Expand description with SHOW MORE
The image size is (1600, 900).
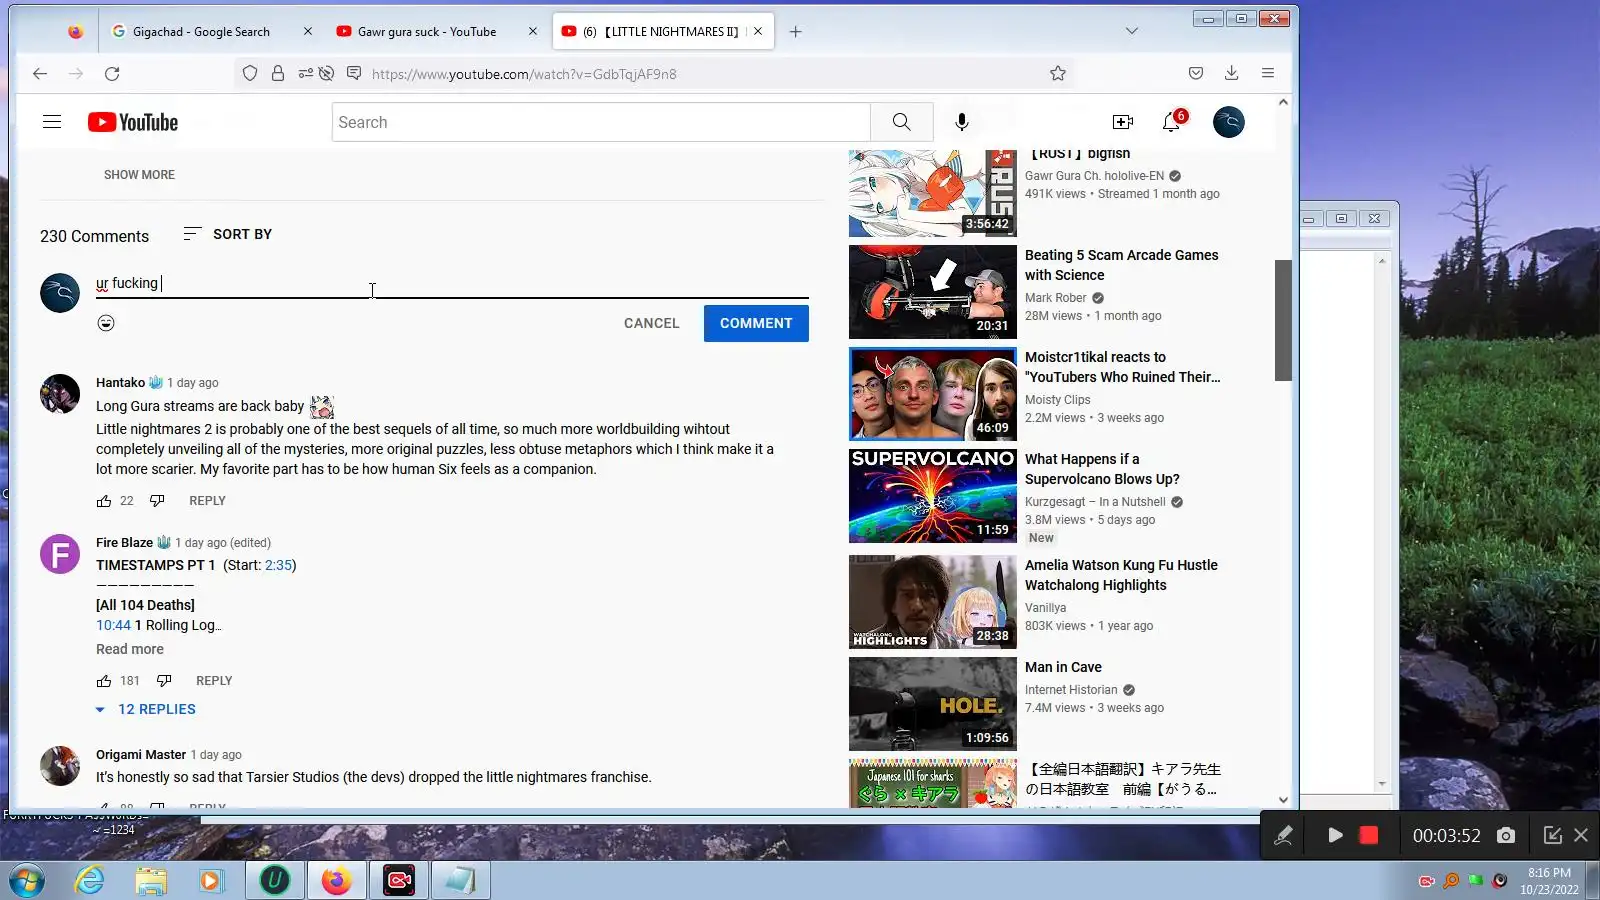[139, 174]
